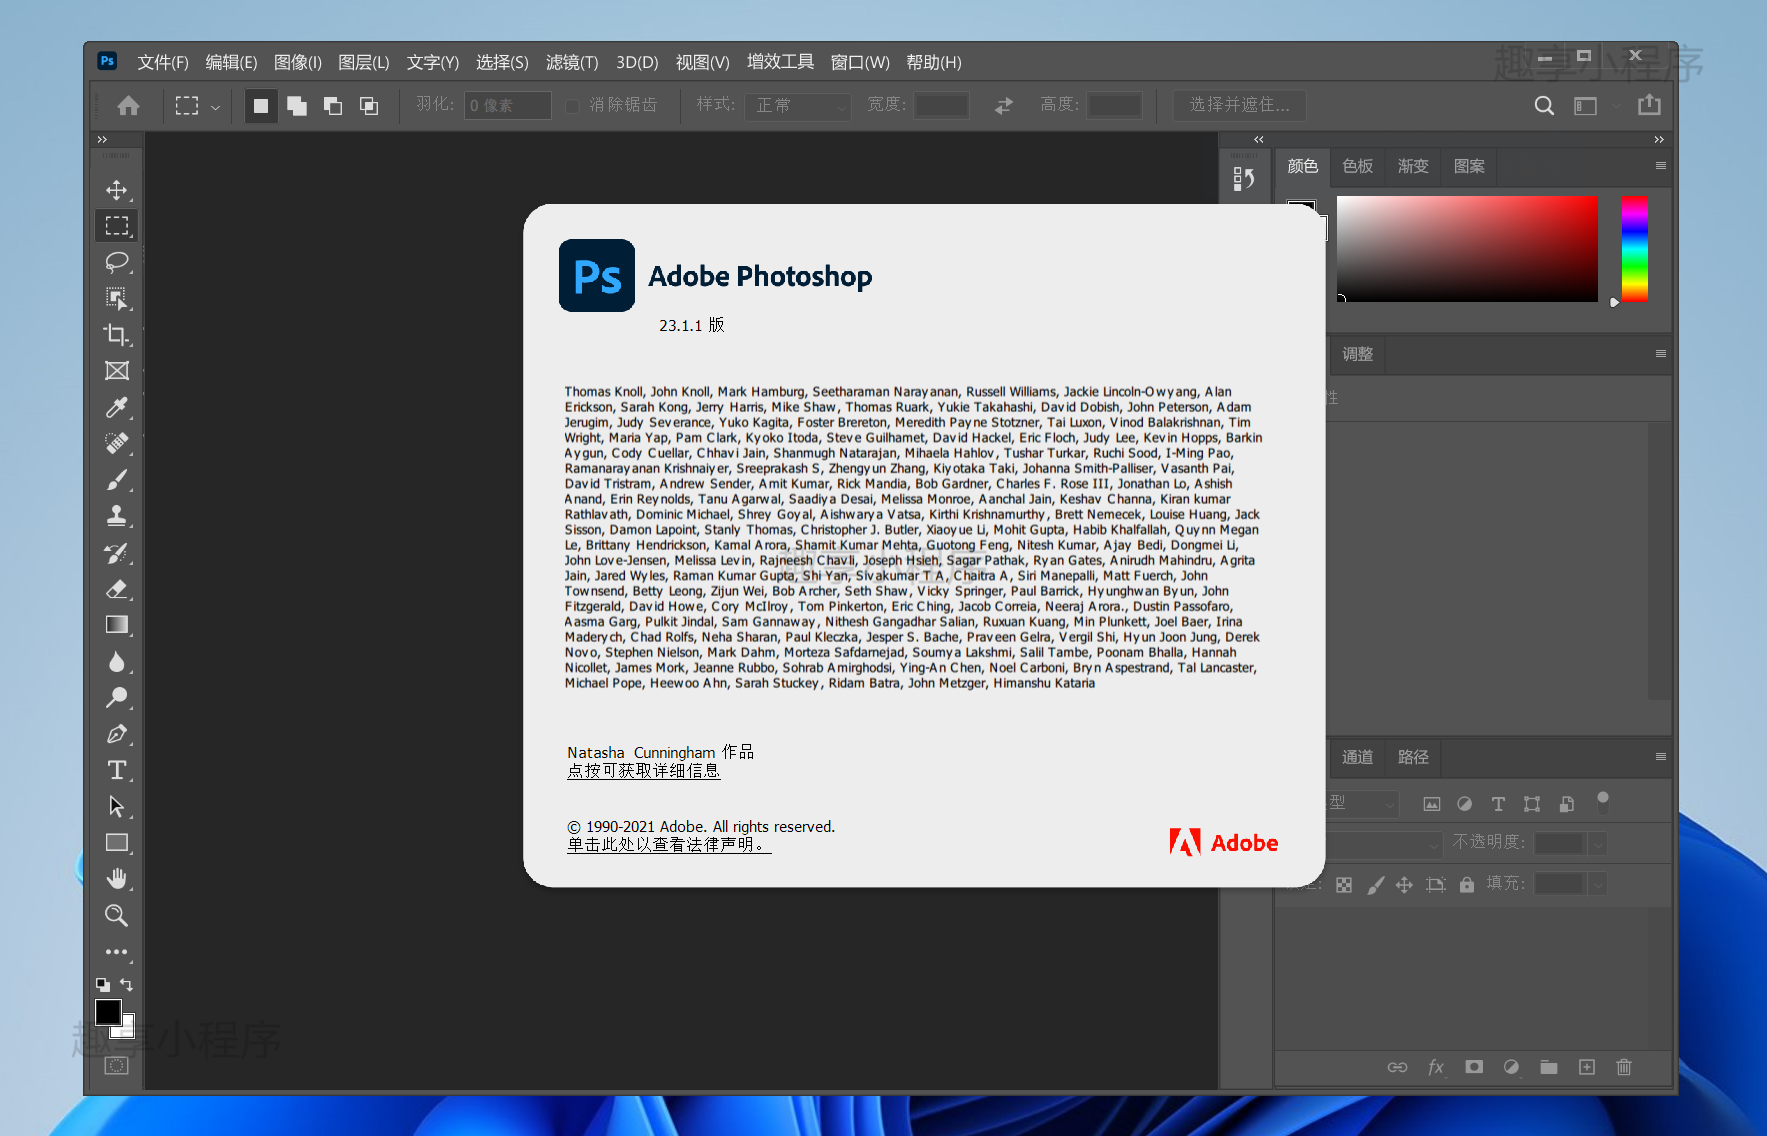Click the hue spectrum slider bar
1767x1136 pixels.
click(x=1634, y=249)
